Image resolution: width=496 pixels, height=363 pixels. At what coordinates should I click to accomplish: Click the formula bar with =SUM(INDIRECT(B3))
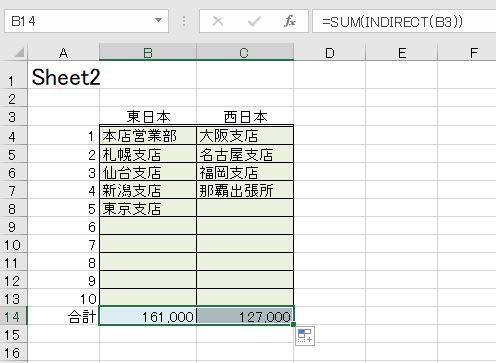pos(404,21)
